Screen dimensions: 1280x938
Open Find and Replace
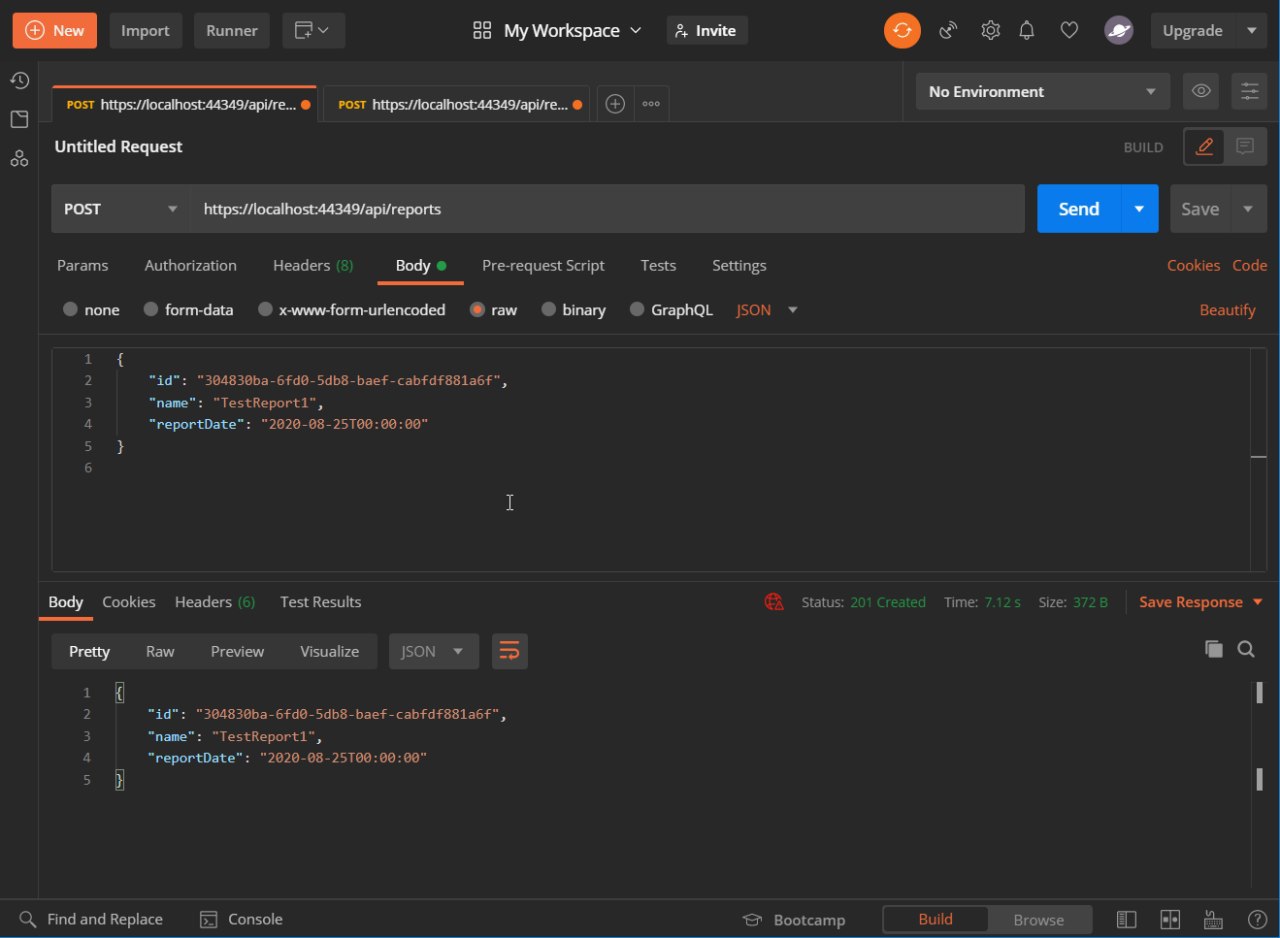point(90,919)
